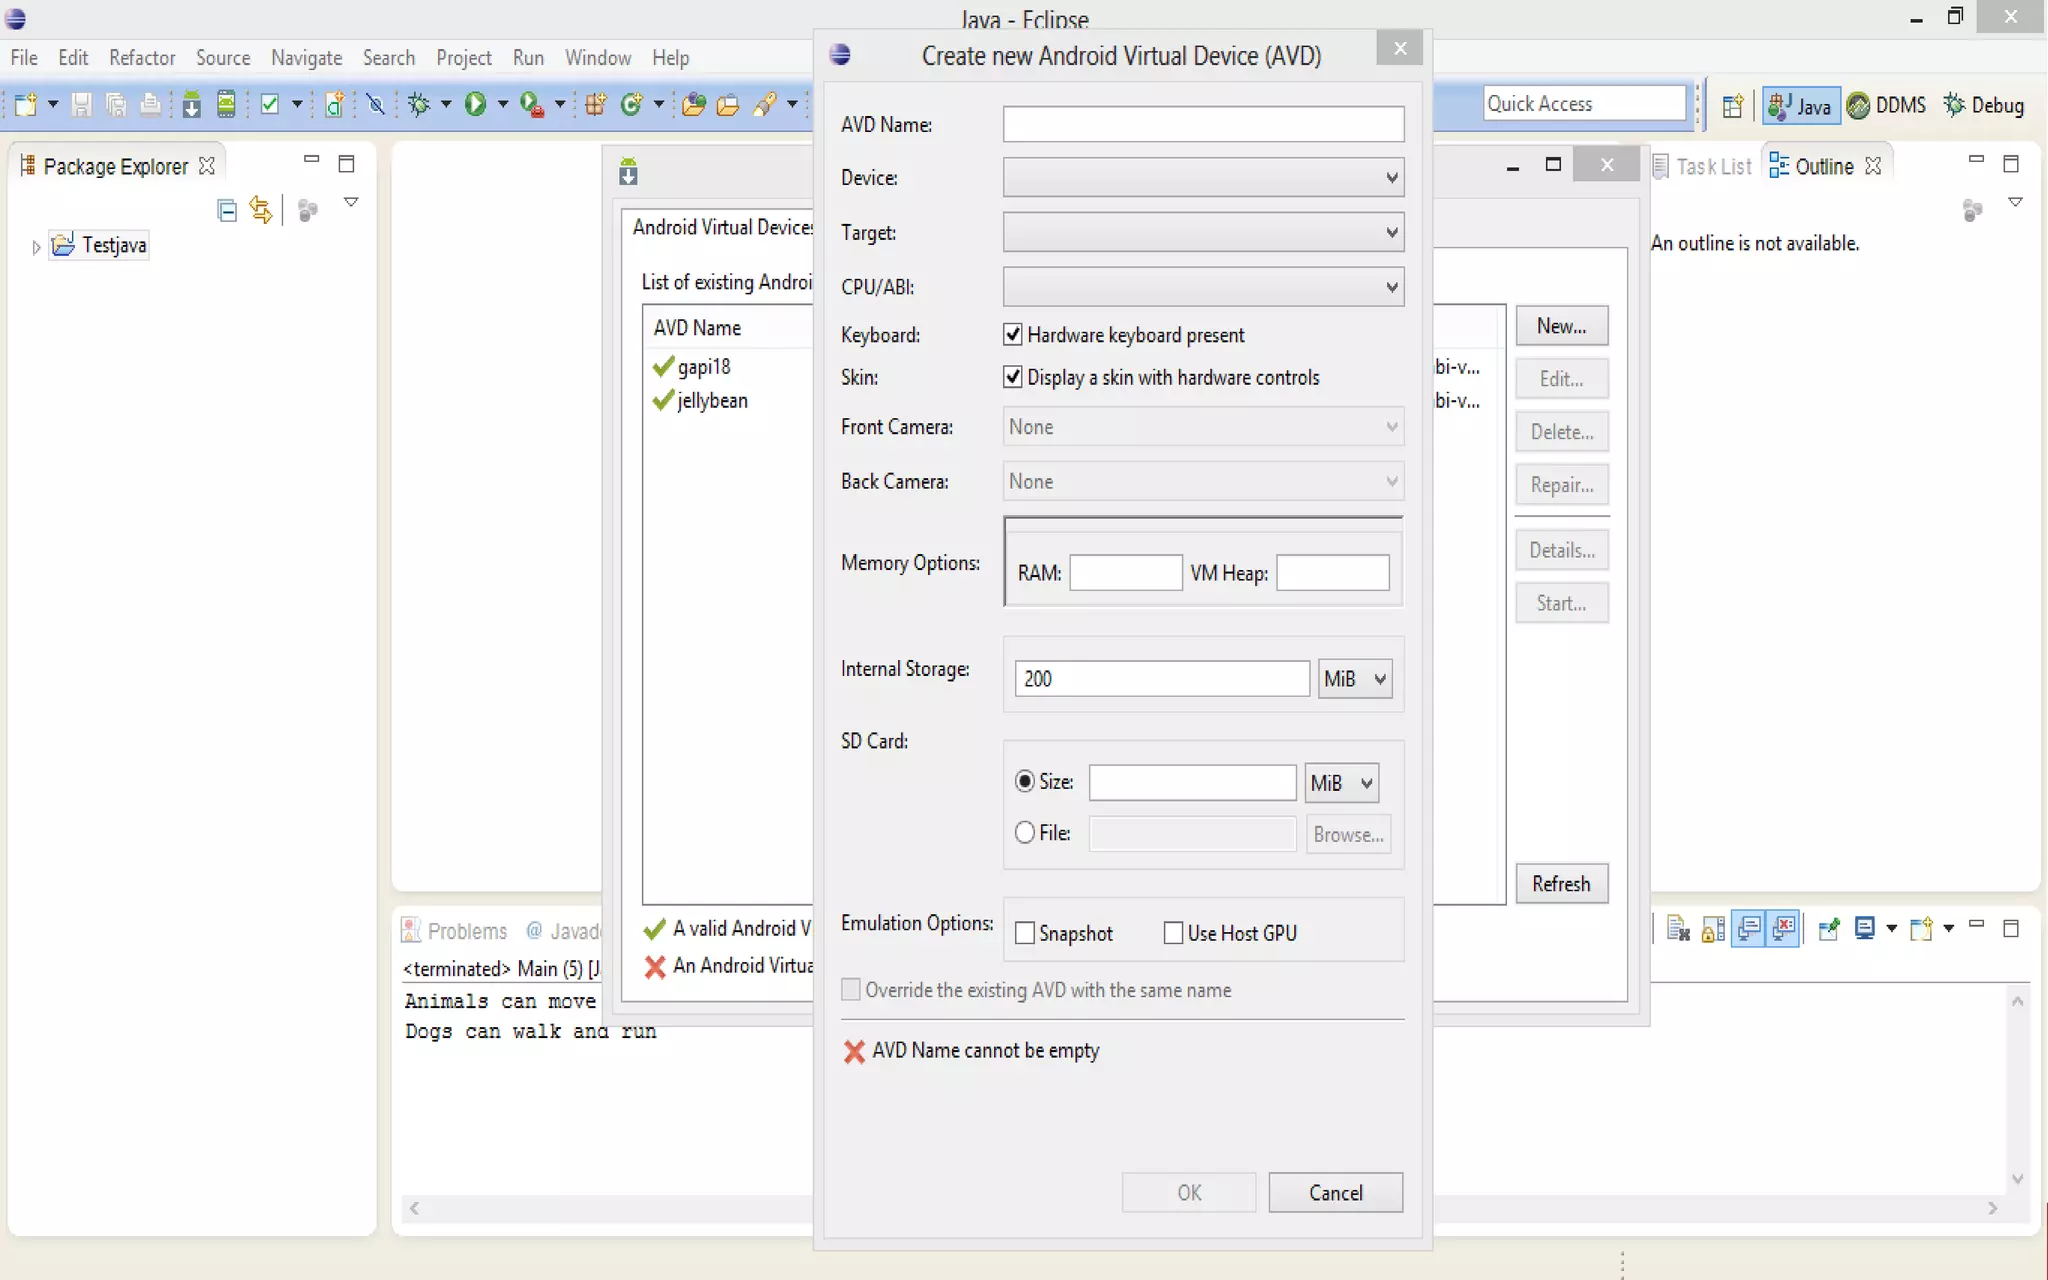Select the SD Card Size radio button
This screenshot has height=1280, width=2048.
click(x=1025, y=782)
